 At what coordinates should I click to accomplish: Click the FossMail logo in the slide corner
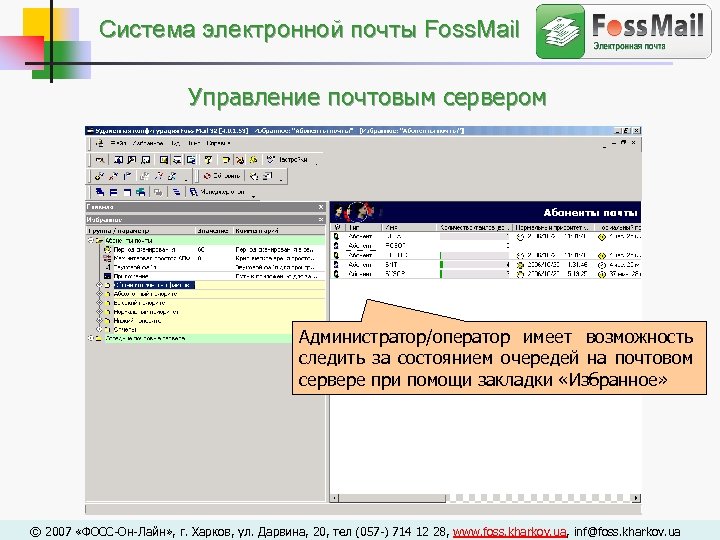623,31
